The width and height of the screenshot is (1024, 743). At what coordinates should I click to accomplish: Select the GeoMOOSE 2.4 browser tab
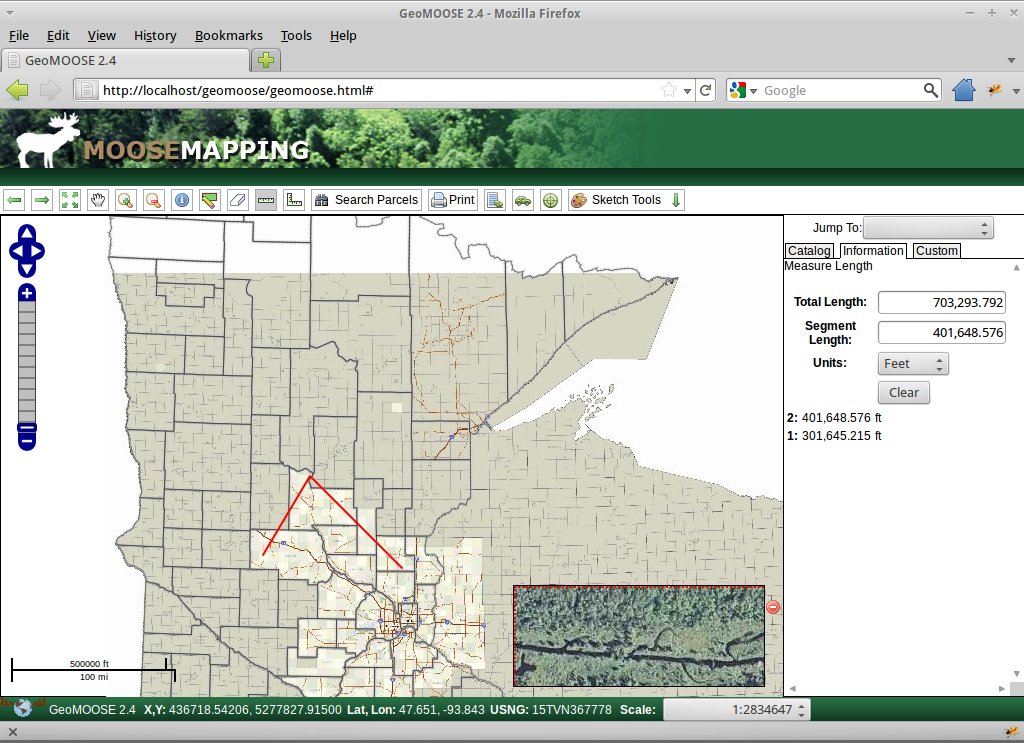125,60
